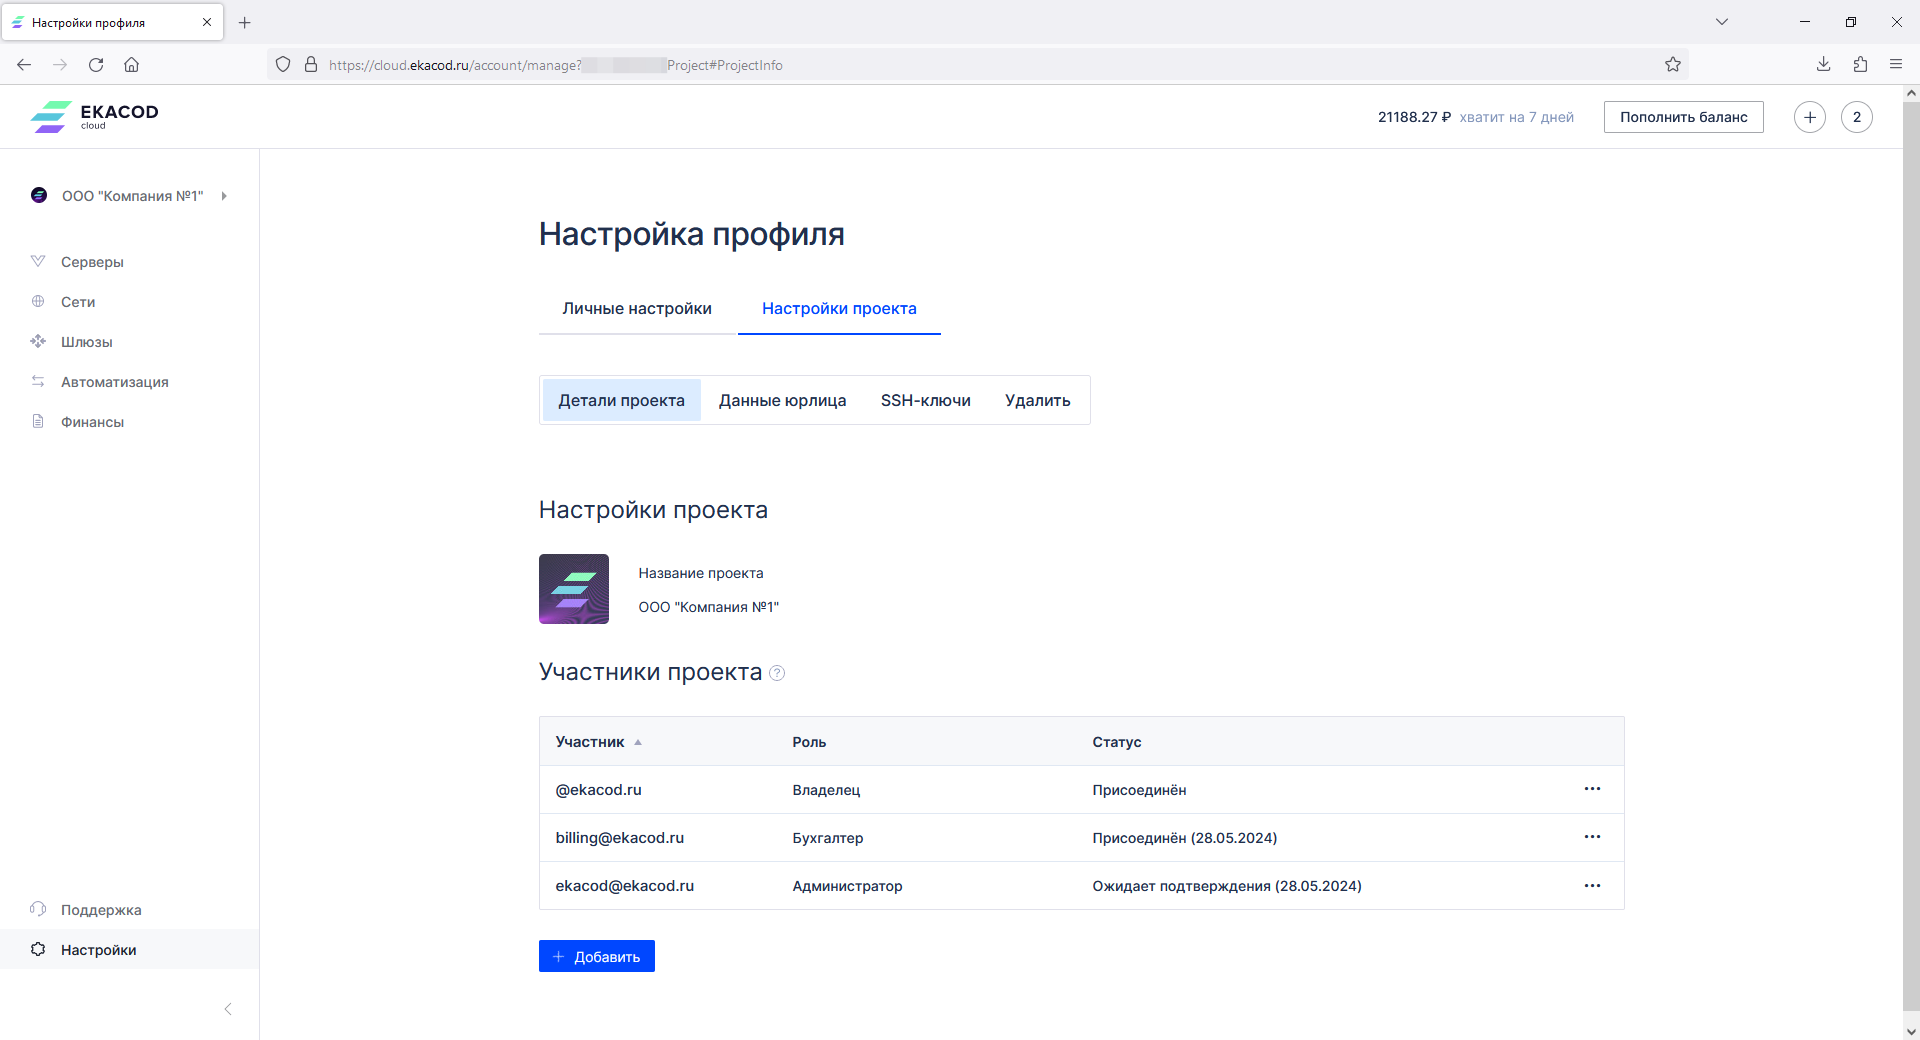This screenshot has height=1040, width=1920.
Task: Open Поддержка headset icon
Action: click(x=38, y=910)
